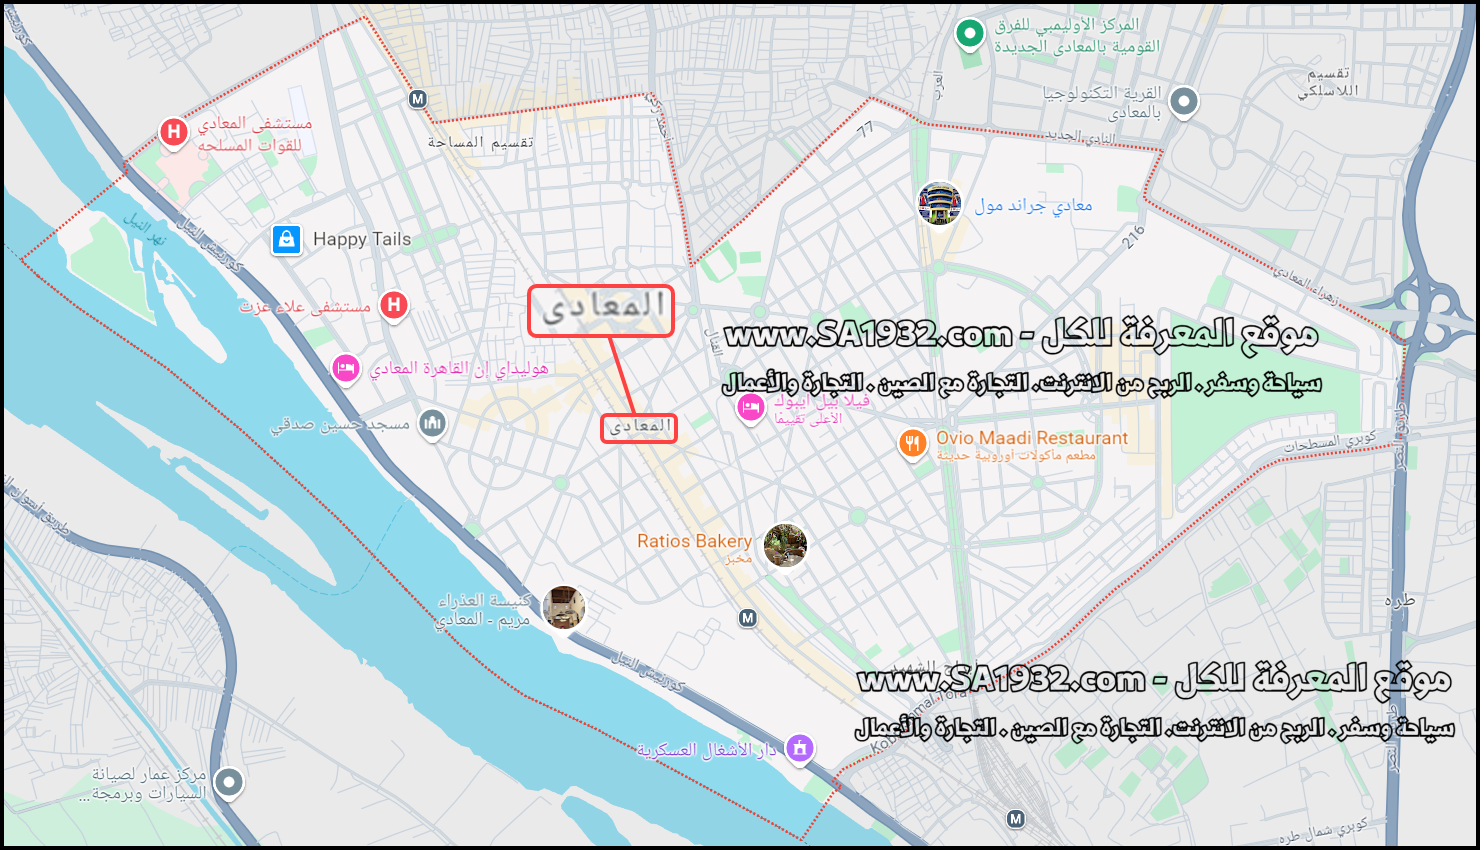The image size is (1480, 850).
Task: Click the small المعادى district label on the map
Action: point(639,427)
